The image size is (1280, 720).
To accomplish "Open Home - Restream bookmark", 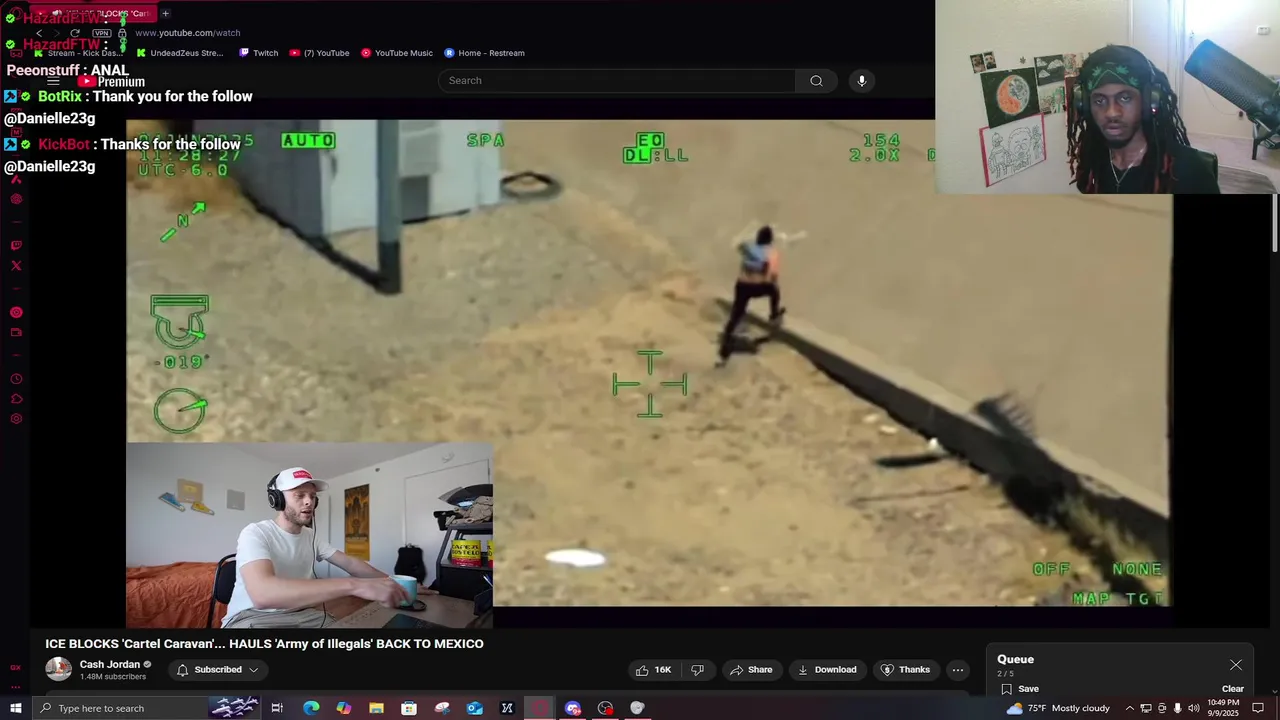I will 484,53.
